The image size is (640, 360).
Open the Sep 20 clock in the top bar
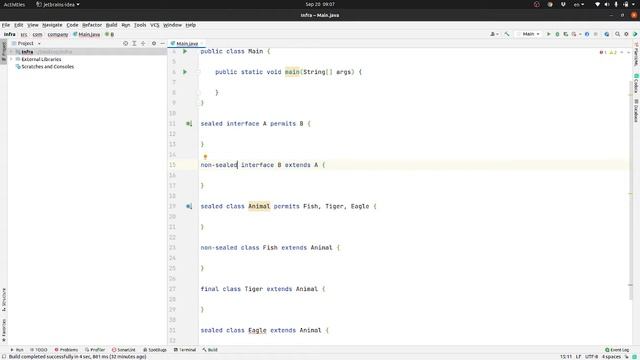point(320,4)
